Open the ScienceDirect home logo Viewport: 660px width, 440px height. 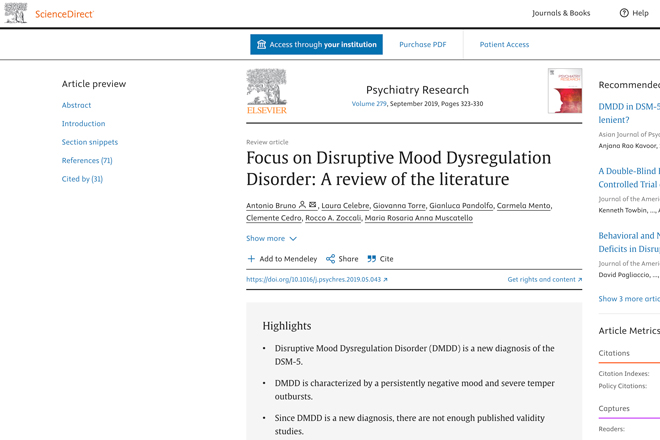tap(64, 14)
